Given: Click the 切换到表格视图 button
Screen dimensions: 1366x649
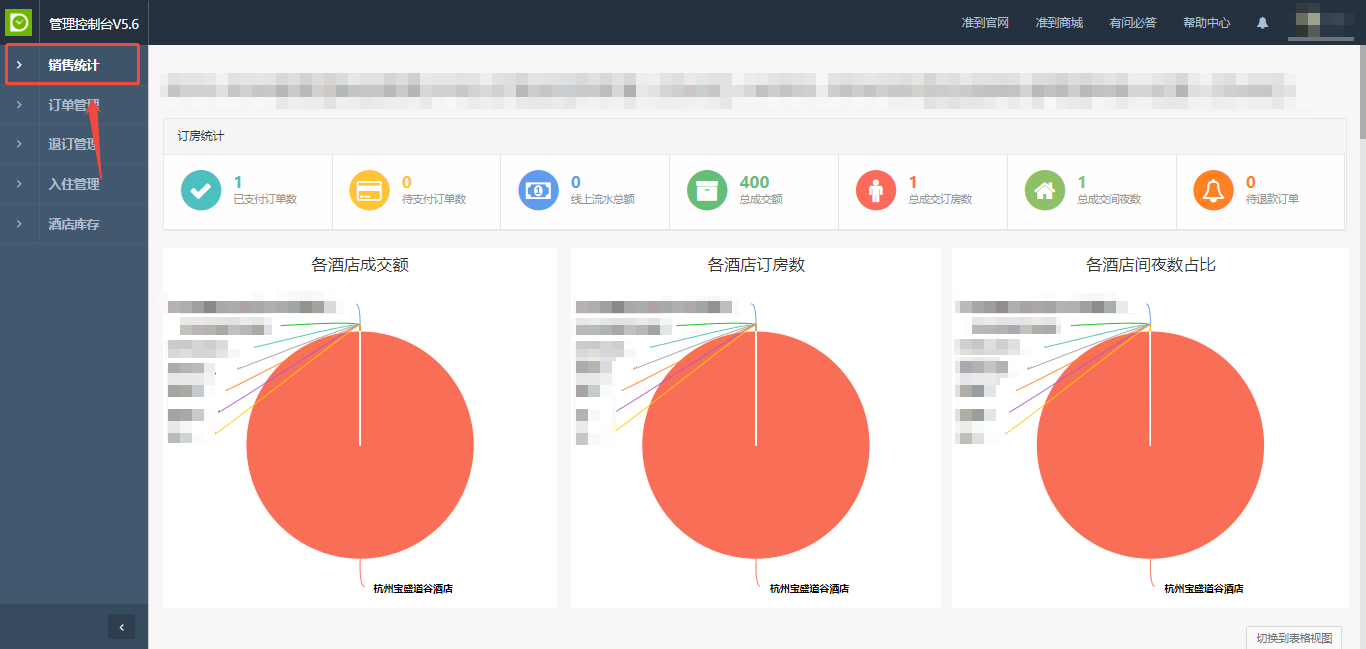Looking at the screenshot, I should [x=1294, y=638].
